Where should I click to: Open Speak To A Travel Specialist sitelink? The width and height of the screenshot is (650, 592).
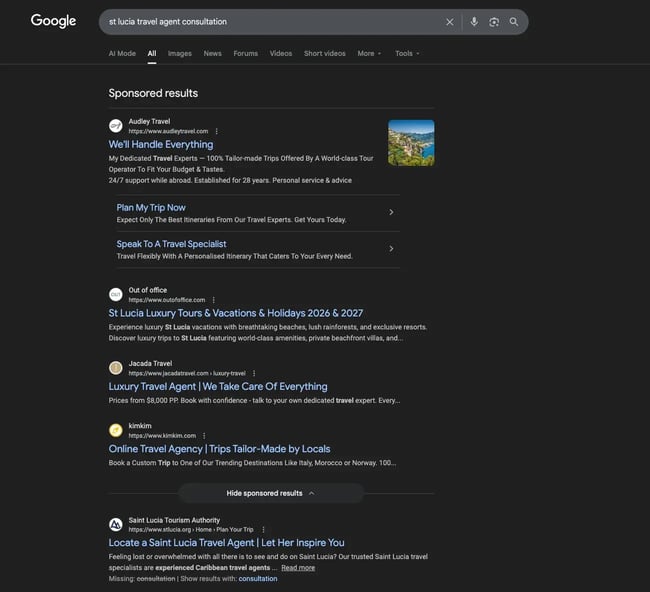pyautogui.click(x=171, y=244)
